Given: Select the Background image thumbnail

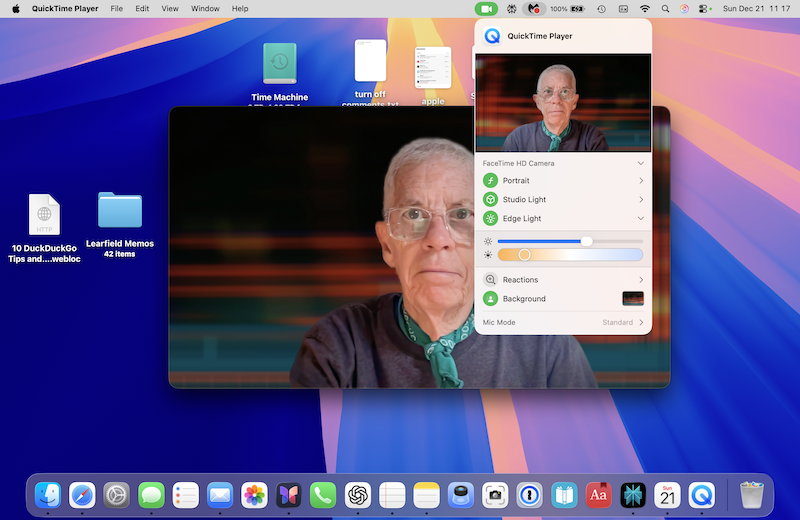Looking at the screenshot, I should [633, 299].
